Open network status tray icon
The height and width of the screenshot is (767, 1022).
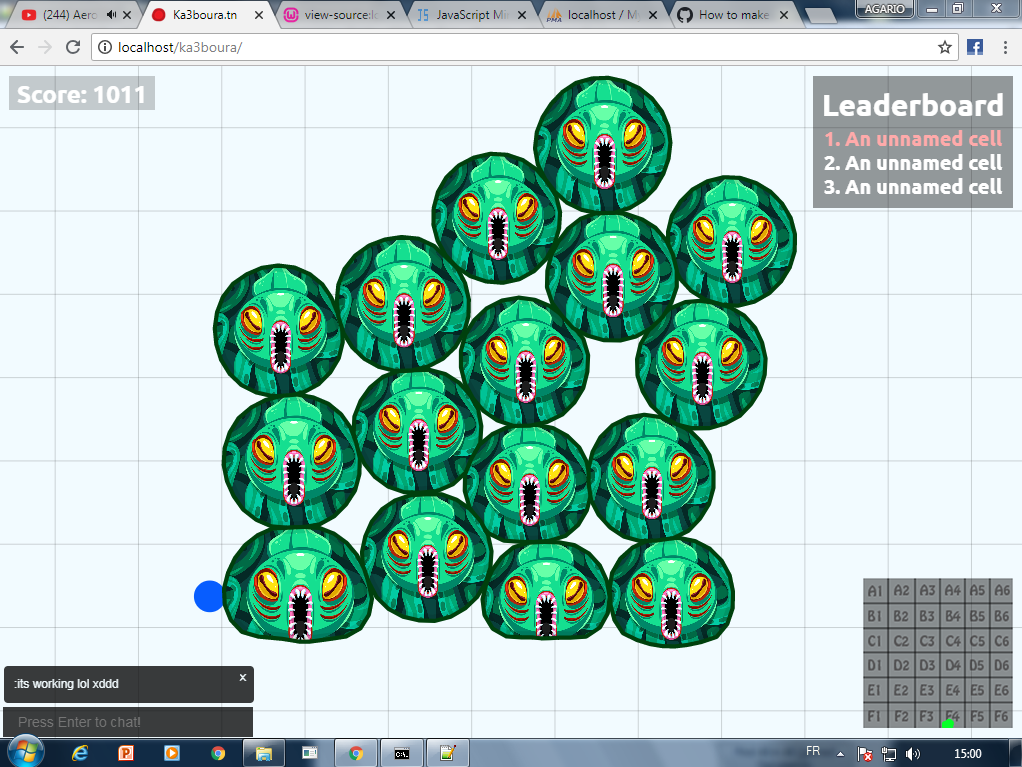pos(889,754)
